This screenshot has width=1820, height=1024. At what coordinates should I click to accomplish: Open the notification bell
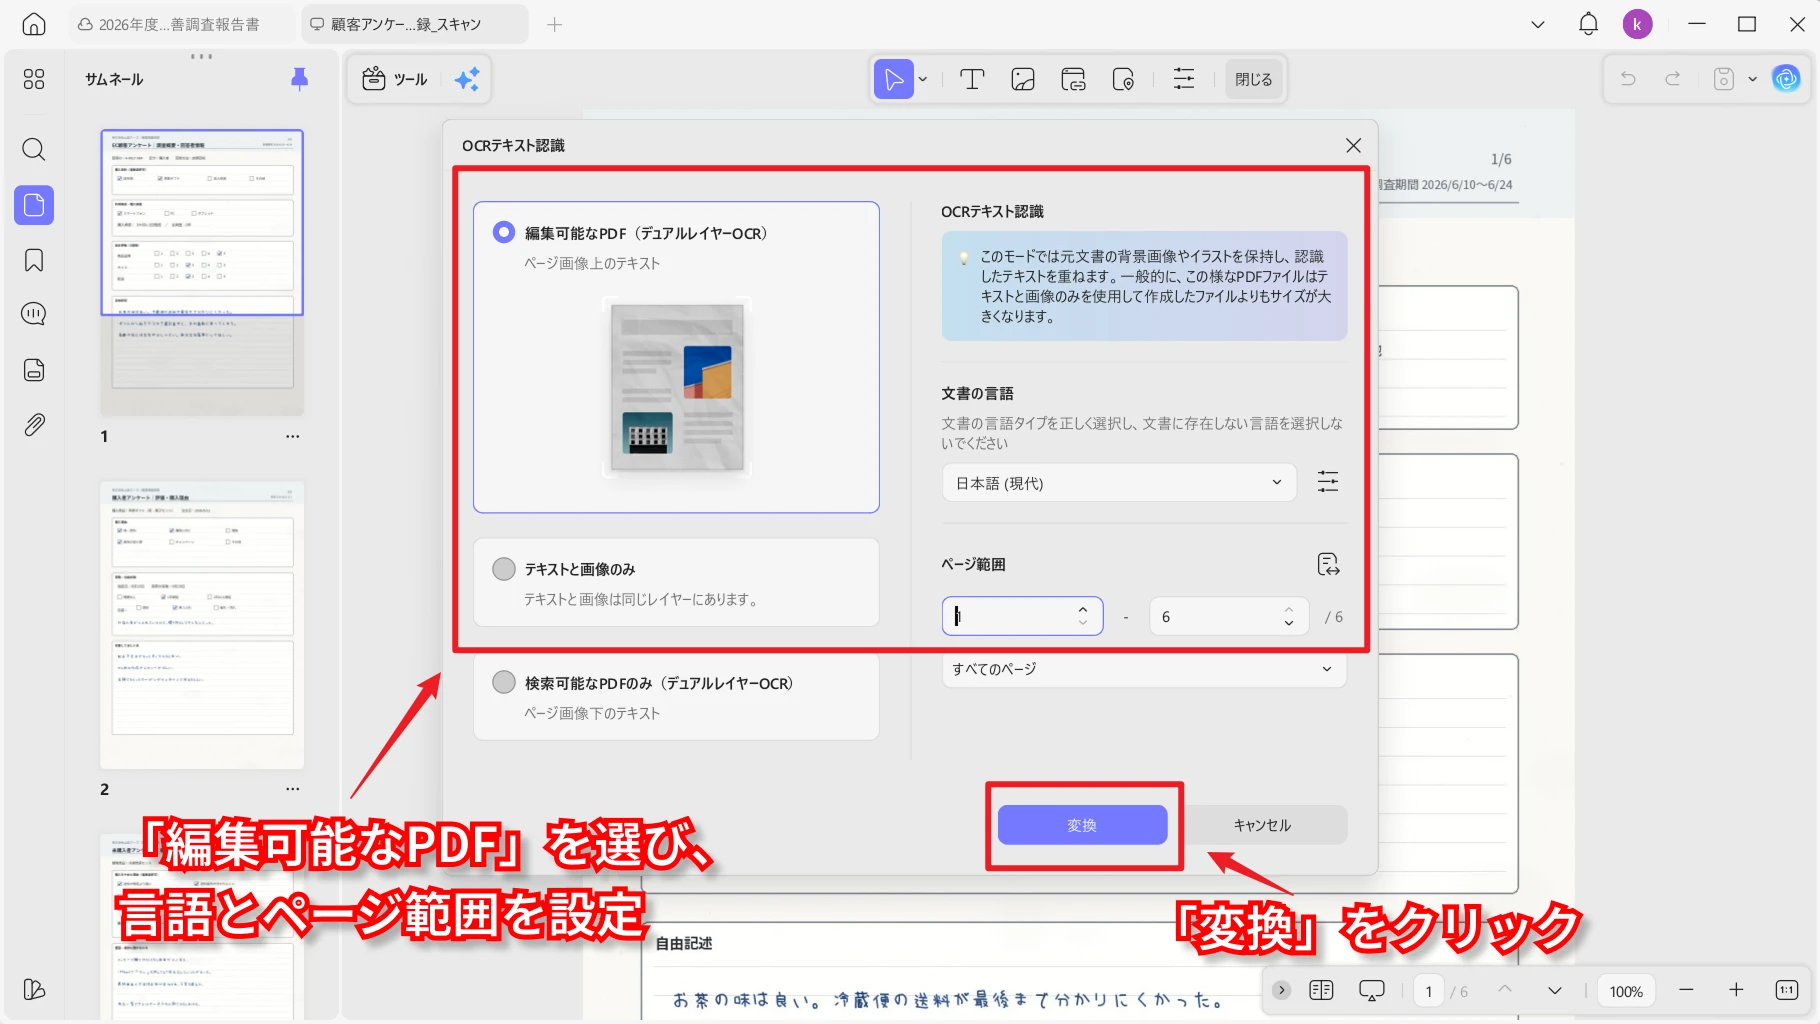pyautogui.click(x=1588, y=24)
